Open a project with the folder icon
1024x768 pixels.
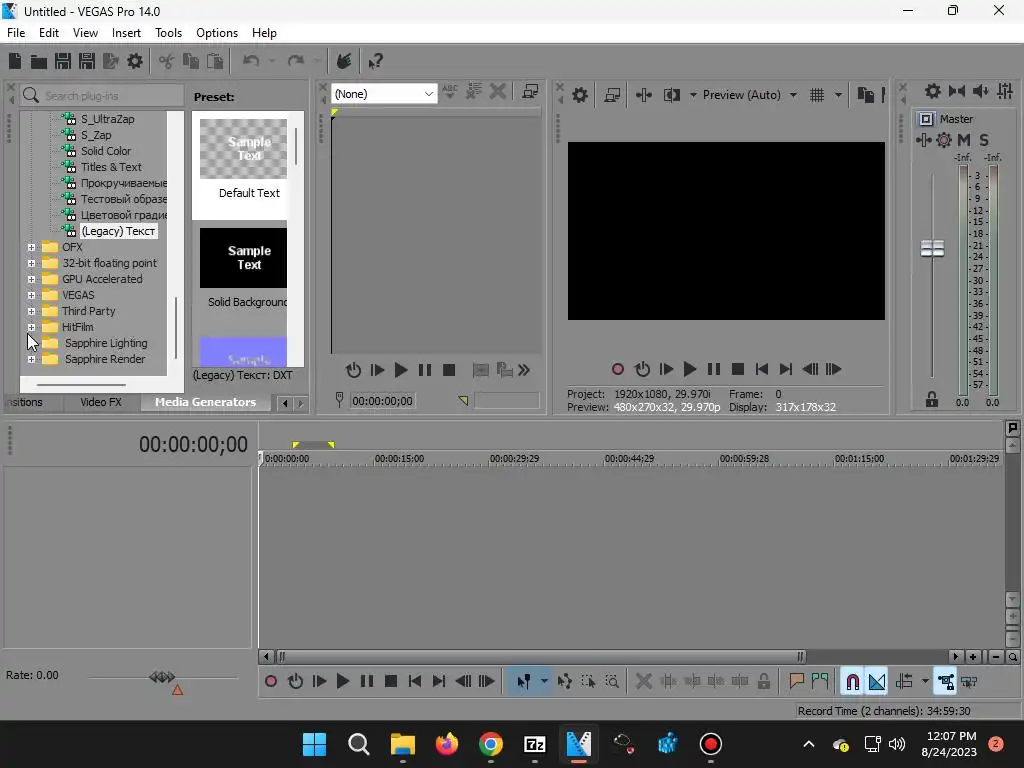[39, 61]
